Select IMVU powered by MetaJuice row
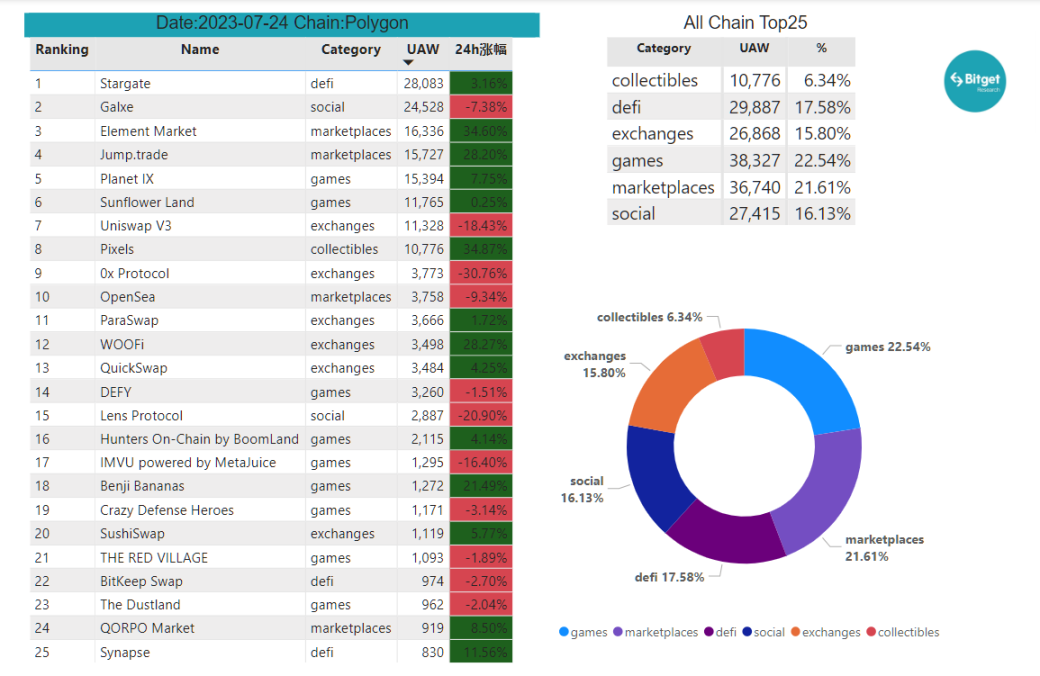Screen dimensions: 1040x676 188,462
